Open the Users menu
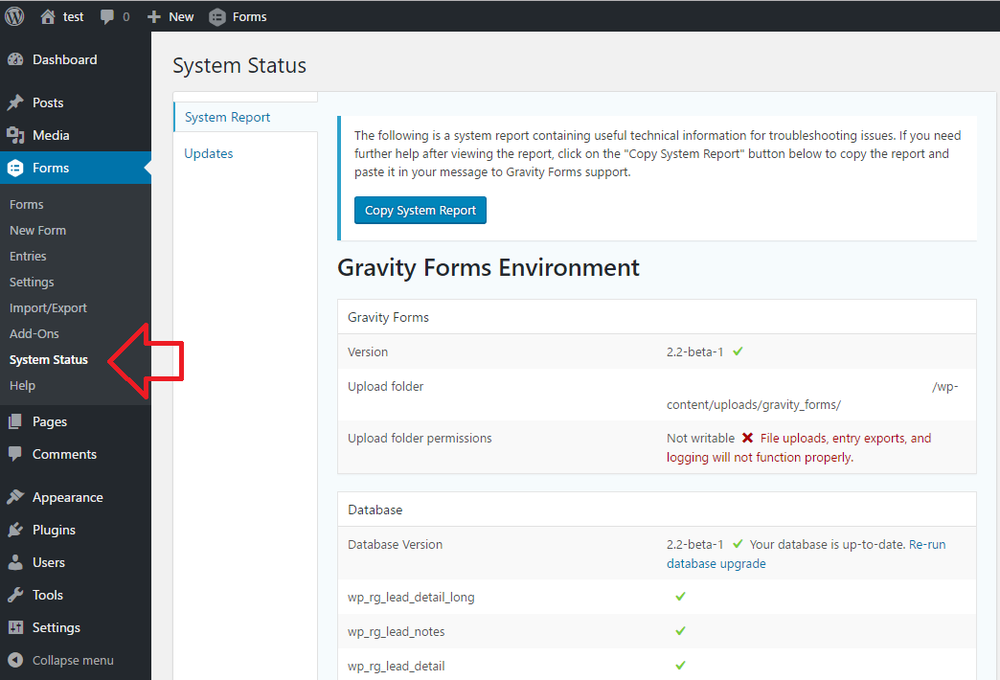1000x680 pixels. (x=48, y=563)
